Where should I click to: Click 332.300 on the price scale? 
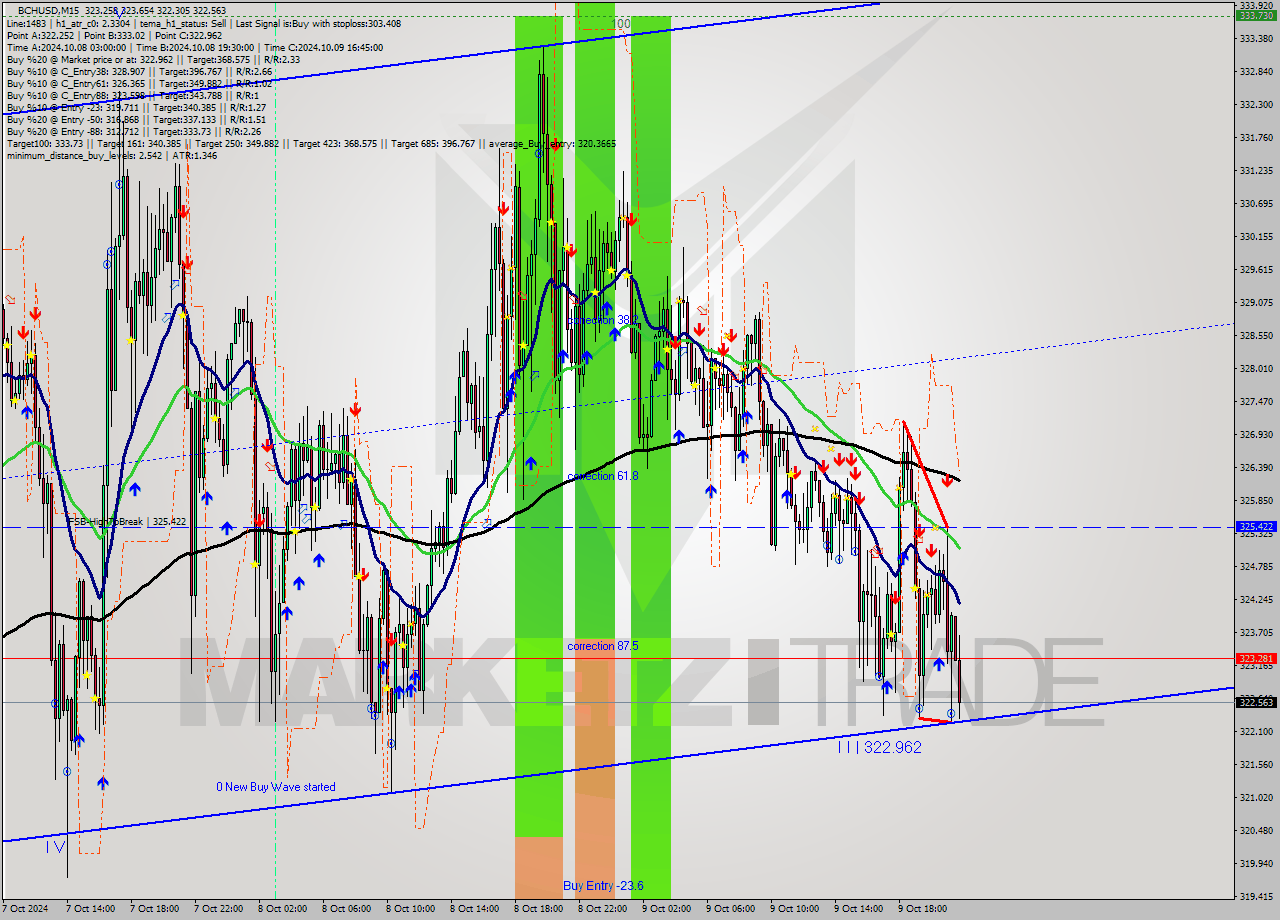click(1256, 104)
